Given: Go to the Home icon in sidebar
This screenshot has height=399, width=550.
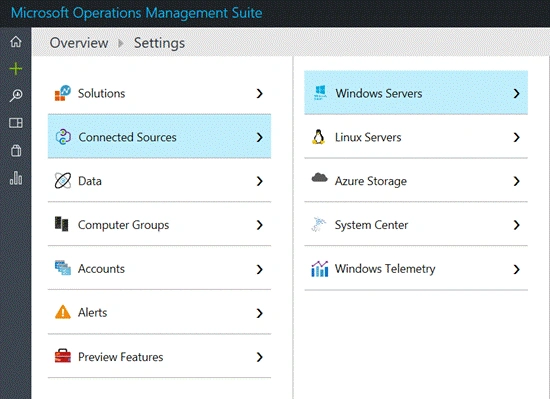Looking at the screenshot, I should pyautogui.click(x=16, y=41).
